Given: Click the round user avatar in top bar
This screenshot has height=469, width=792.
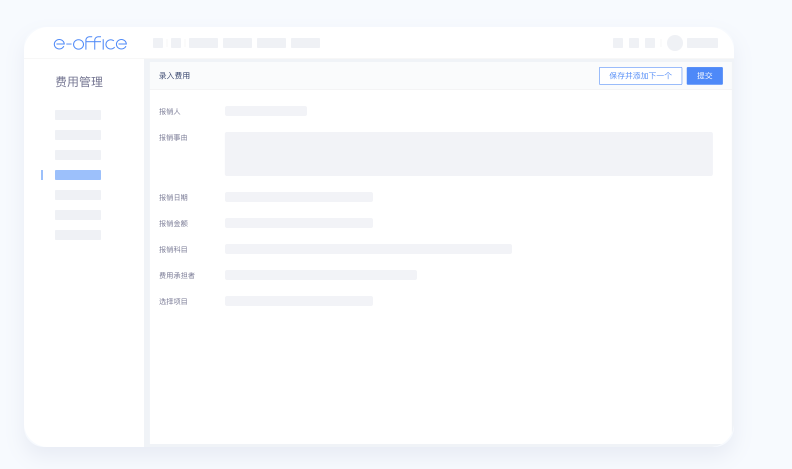Looking at the screenshot, I should [675, 43].
